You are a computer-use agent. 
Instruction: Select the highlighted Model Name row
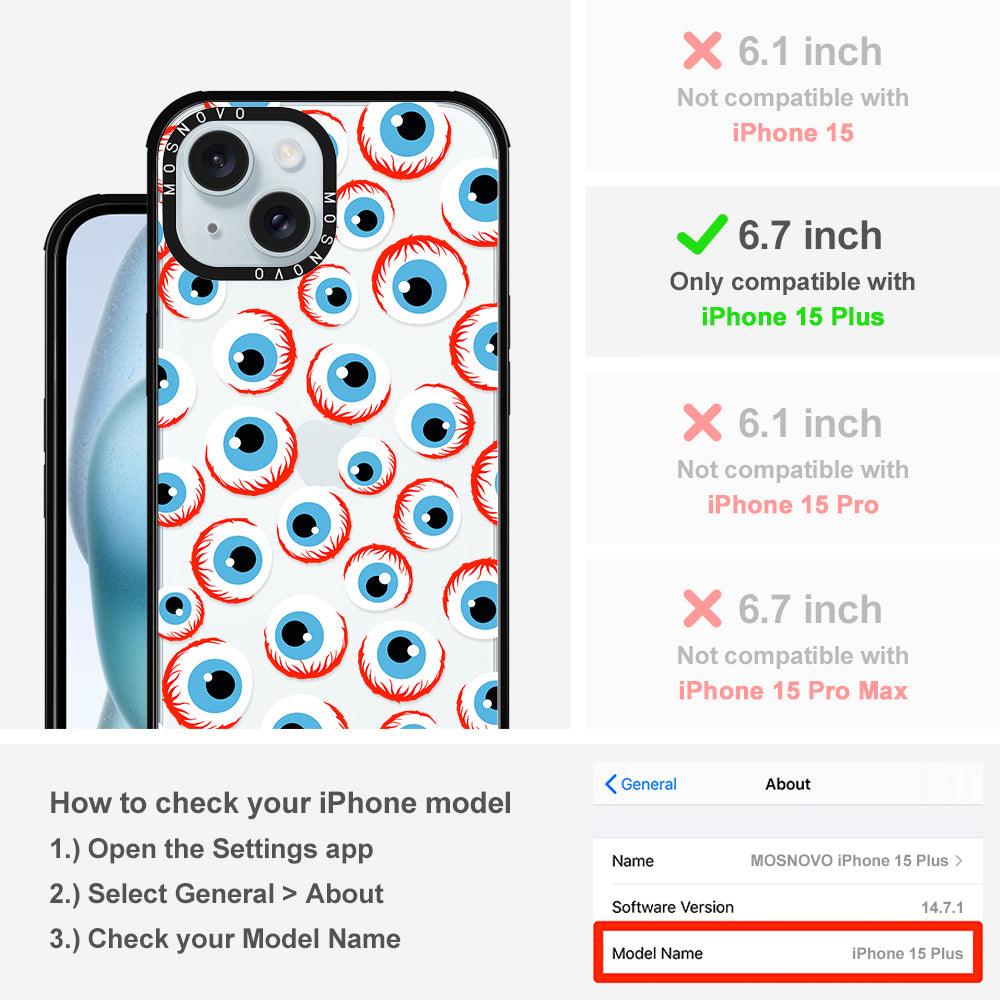pyautogui.click(x=788, y=953)
